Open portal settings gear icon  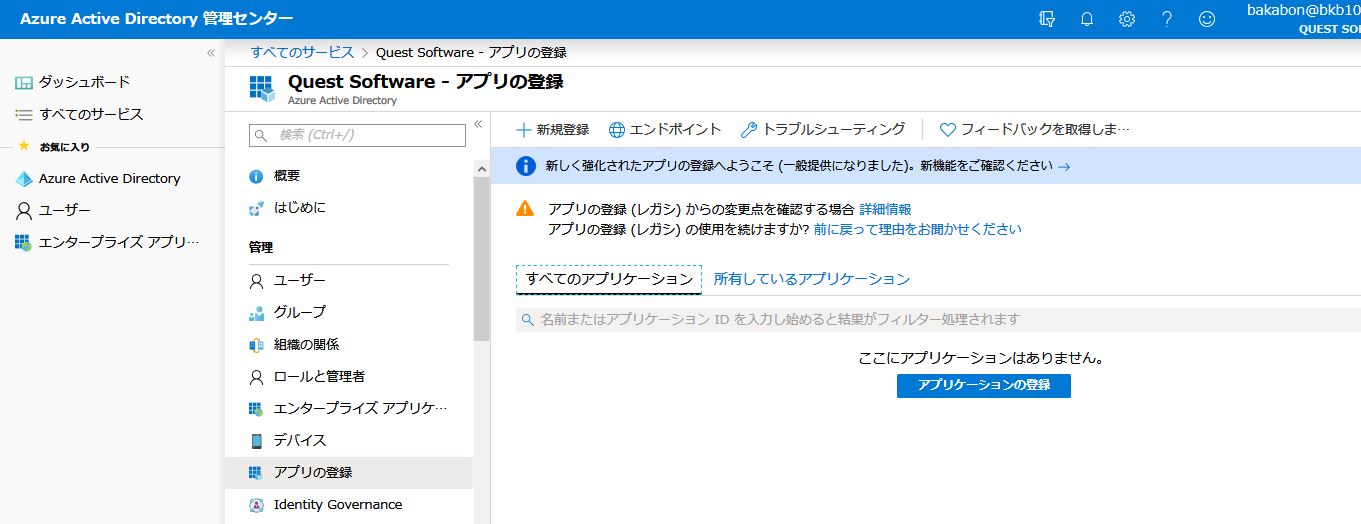[1127, 19]
